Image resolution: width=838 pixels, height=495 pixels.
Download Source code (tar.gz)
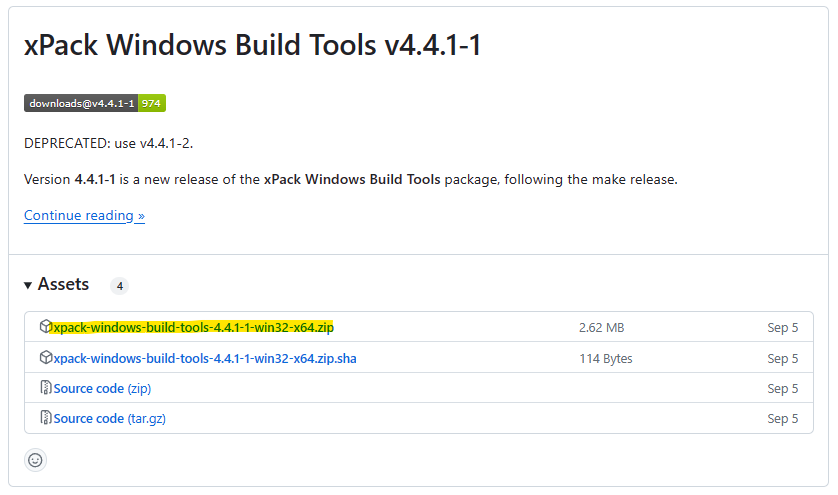point(110,418)
